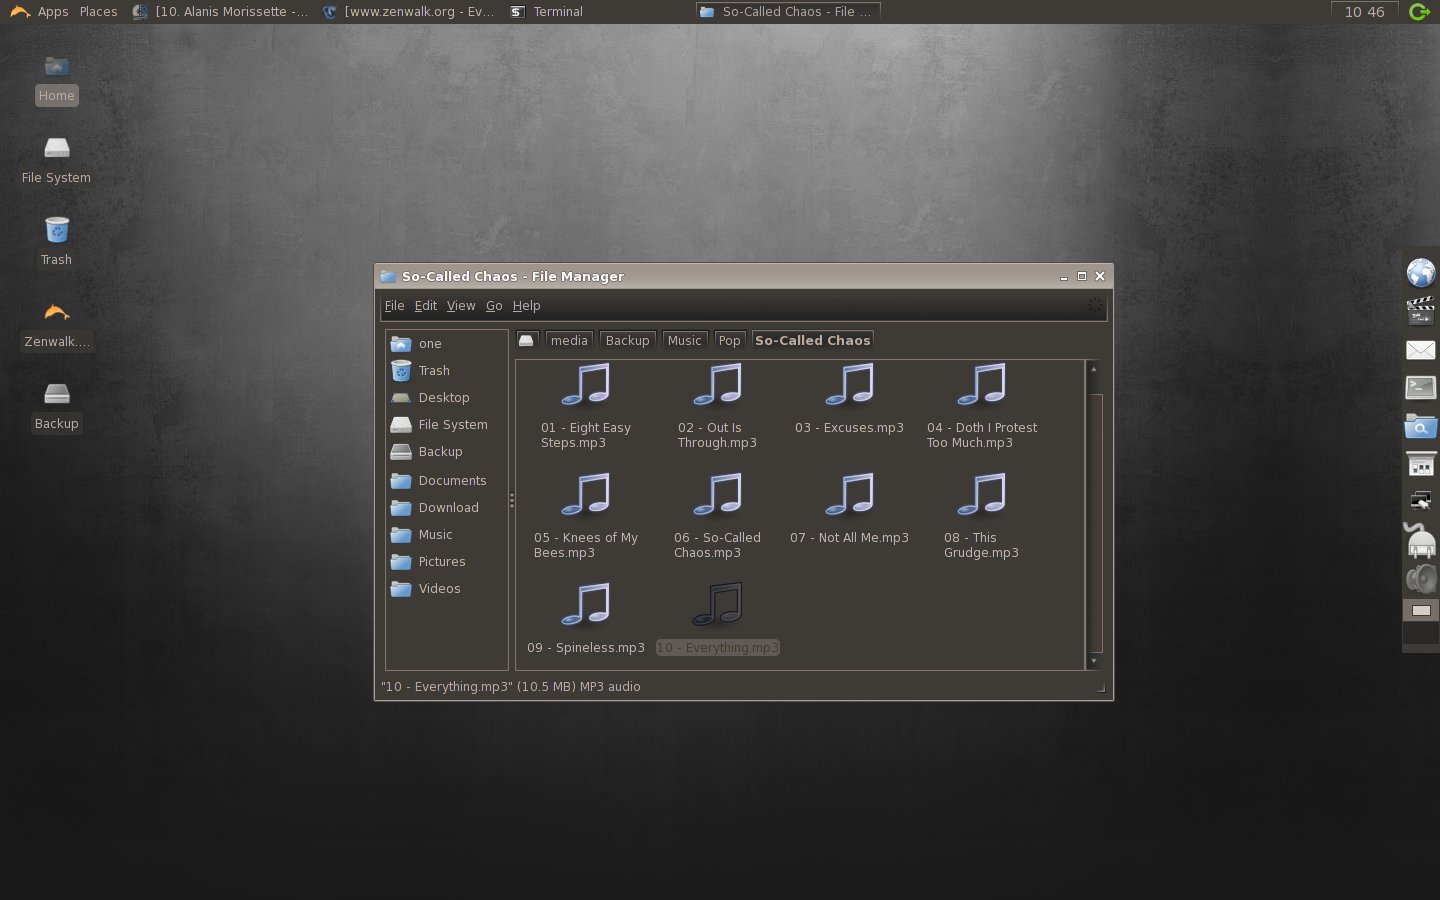Open the View menu
1440x900 pixels.
(461, 306)
